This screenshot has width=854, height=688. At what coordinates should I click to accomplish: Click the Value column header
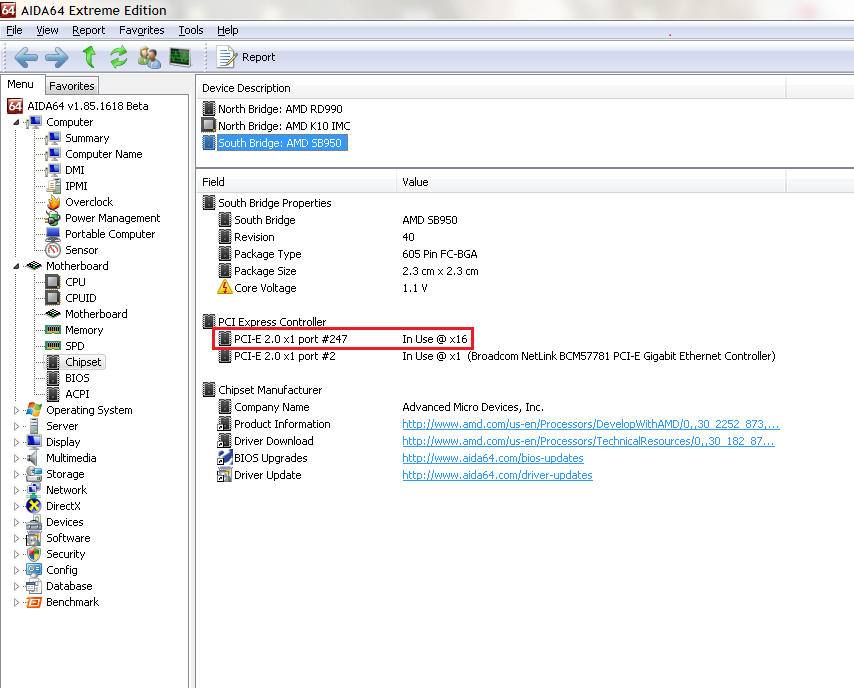click(591, 182)
